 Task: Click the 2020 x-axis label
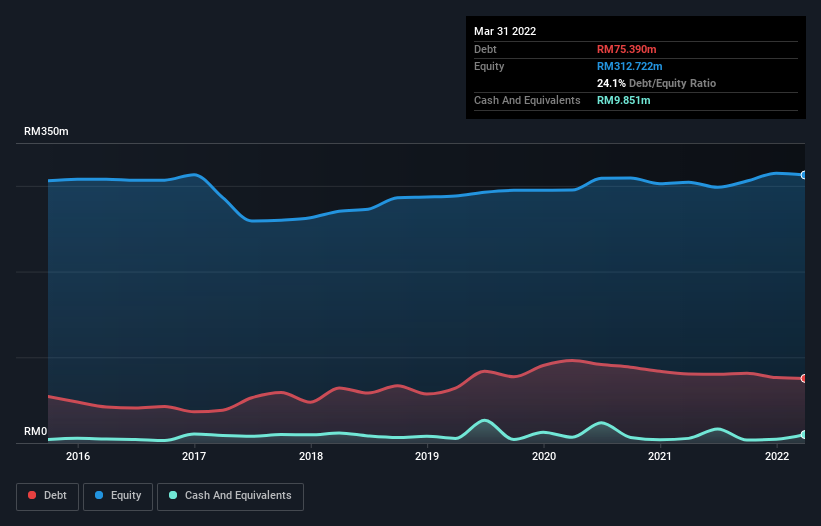(544, 456)
